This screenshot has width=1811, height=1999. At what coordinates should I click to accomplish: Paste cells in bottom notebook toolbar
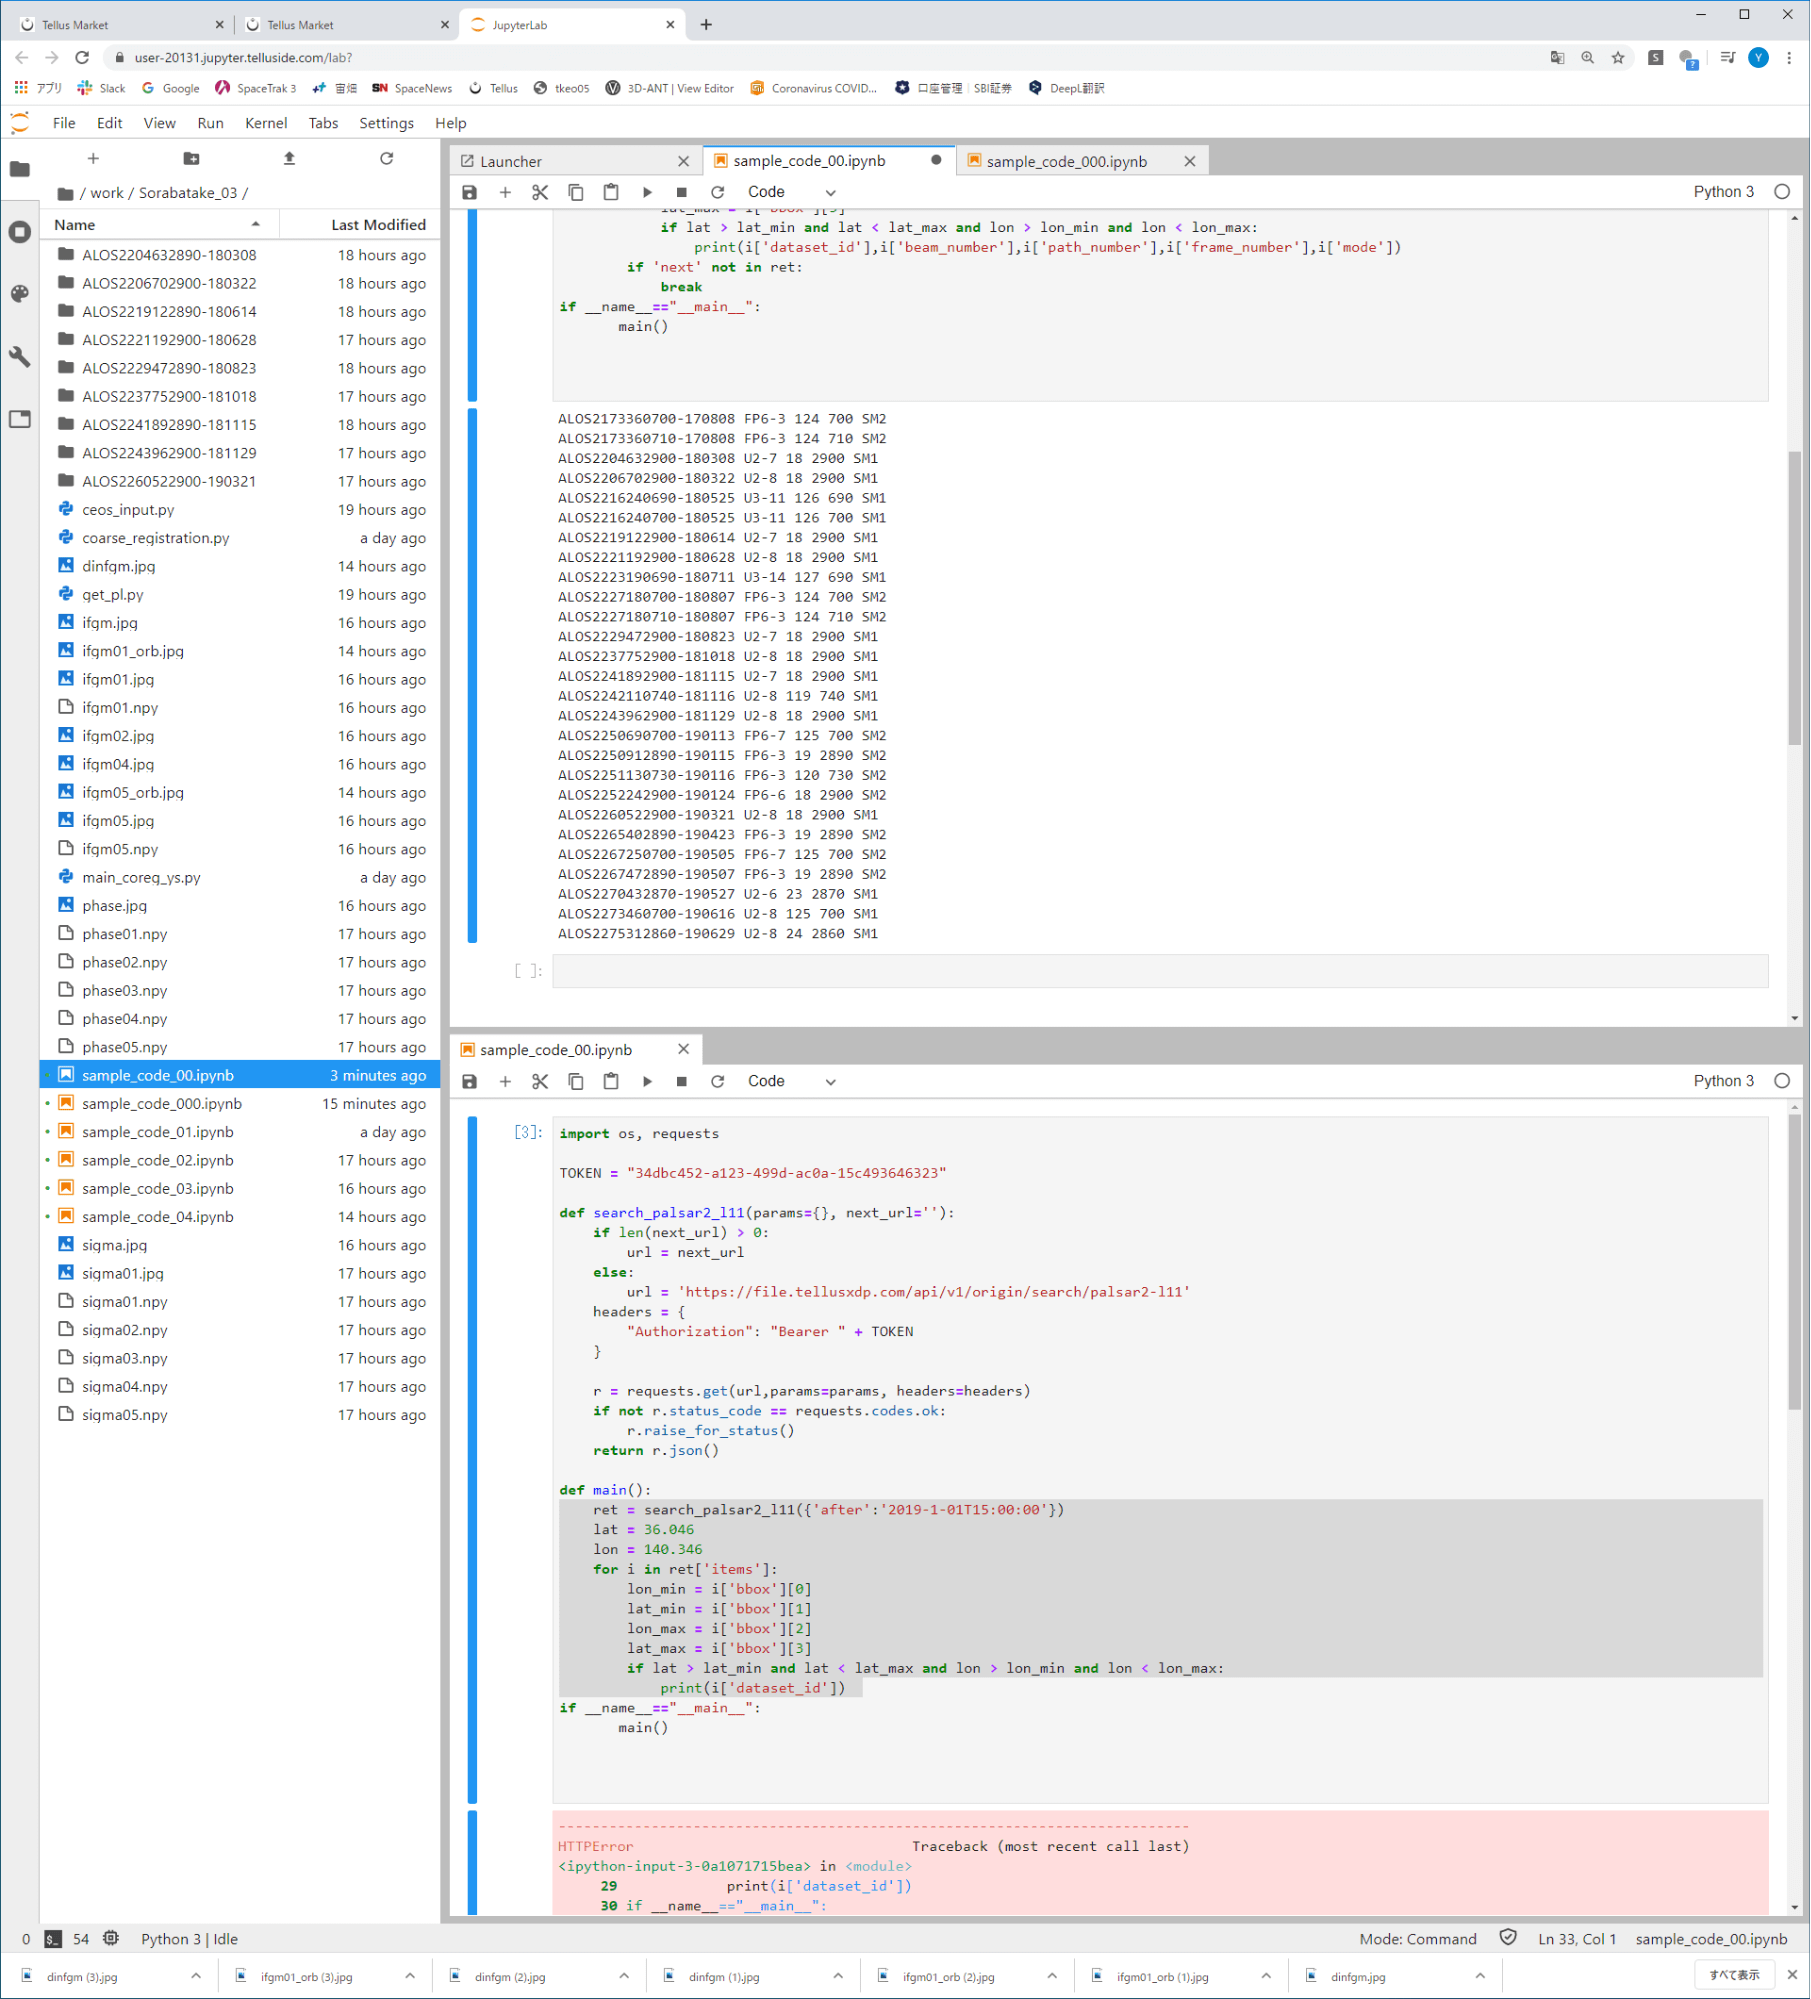pyautogui.click(x=611, y=1082)
